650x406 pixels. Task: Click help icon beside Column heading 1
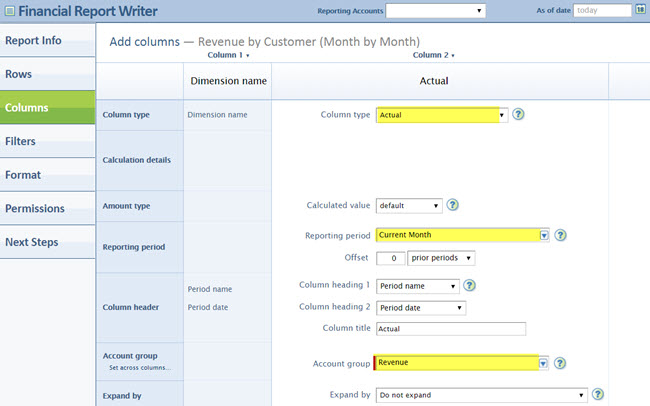pos(470,286)
